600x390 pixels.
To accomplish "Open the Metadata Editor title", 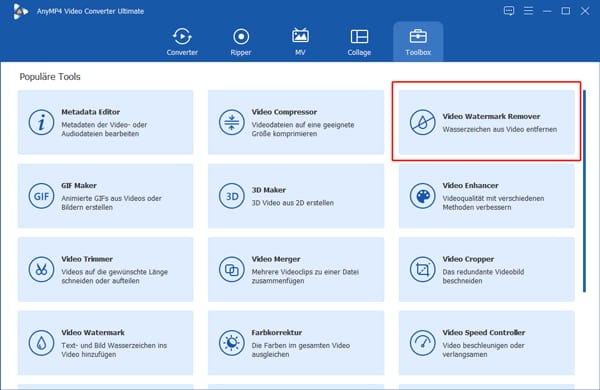I will (x=91, y=112).
